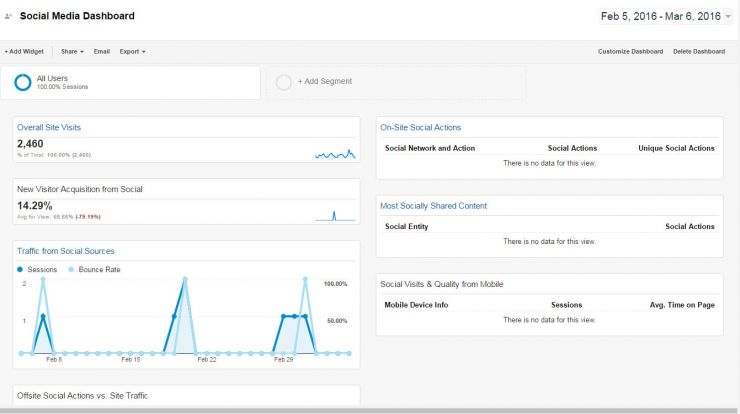Open the Overall Site Visits widget title

click(49, 127)
